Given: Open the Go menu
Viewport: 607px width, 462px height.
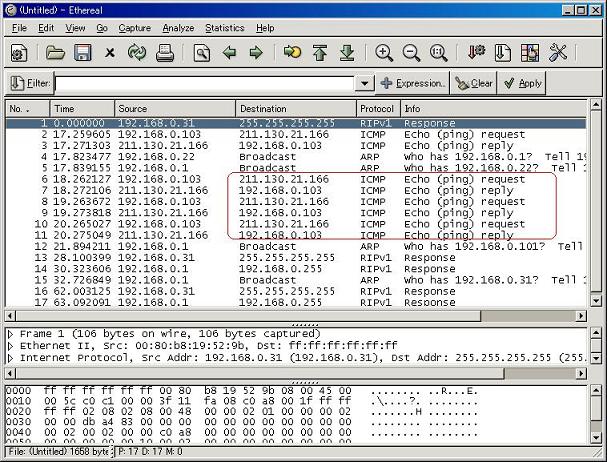Looking at the screenshot, I should 102,28.
